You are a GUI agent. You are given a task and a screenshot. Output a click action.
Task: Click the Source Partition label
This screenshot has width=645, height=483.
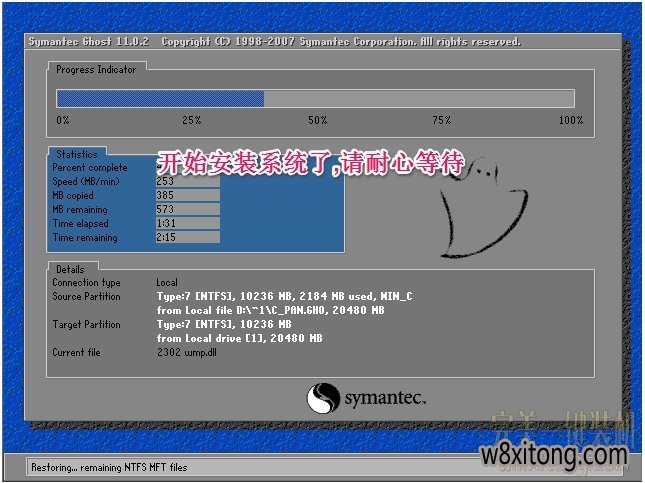[86, 297]
